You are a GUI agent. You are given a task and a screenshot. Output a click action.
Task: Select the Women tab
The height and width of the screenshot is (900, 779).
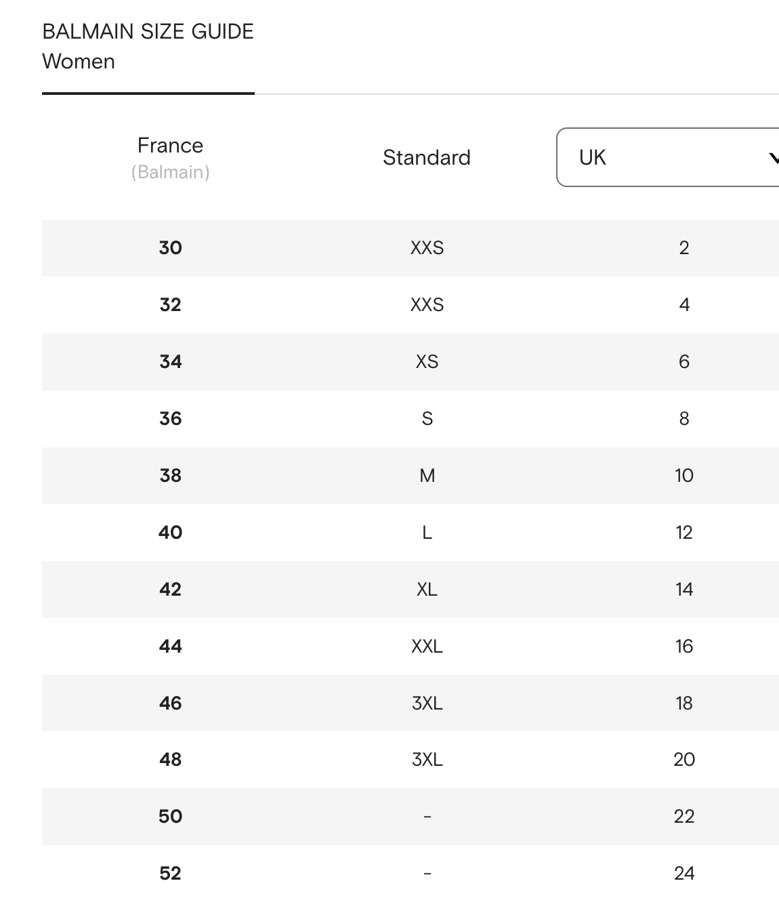78,61
